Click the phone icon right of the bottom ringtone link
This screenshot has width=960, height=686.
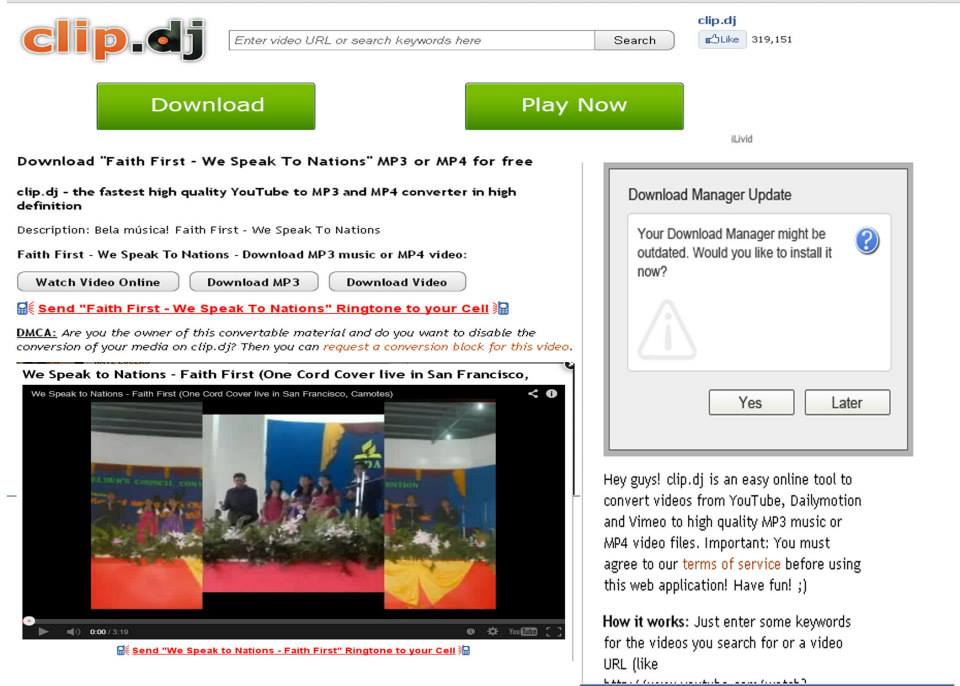[464, 650]
